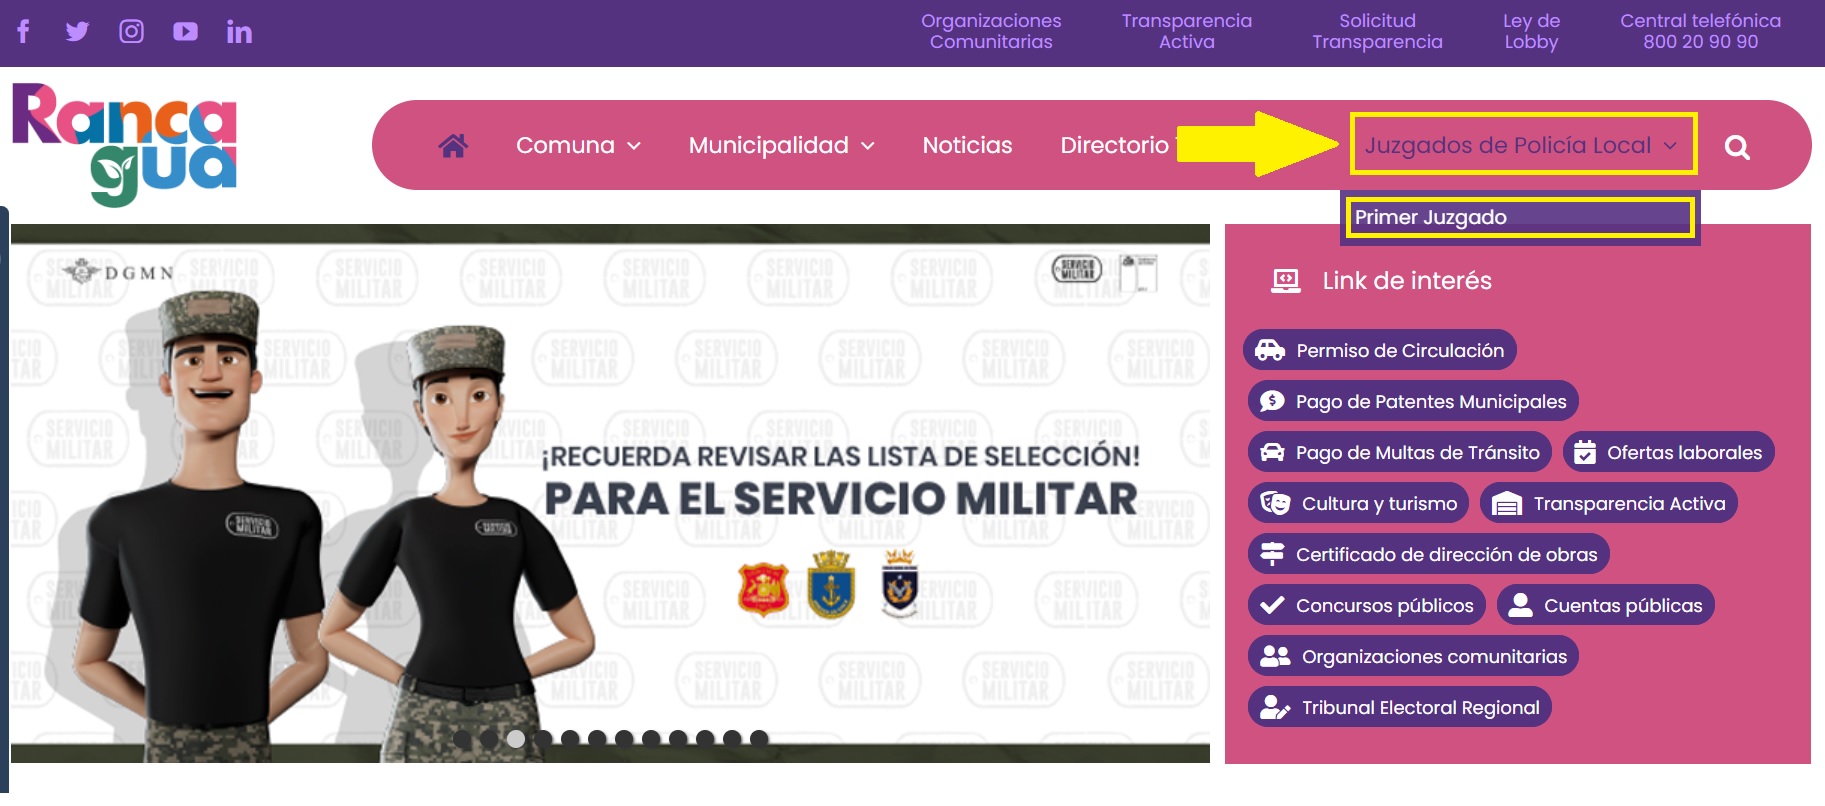Click signpost icon for Certificado de dirección
The height and width of the screenshot is (806, 1825).
click(x=1272, y=553)
